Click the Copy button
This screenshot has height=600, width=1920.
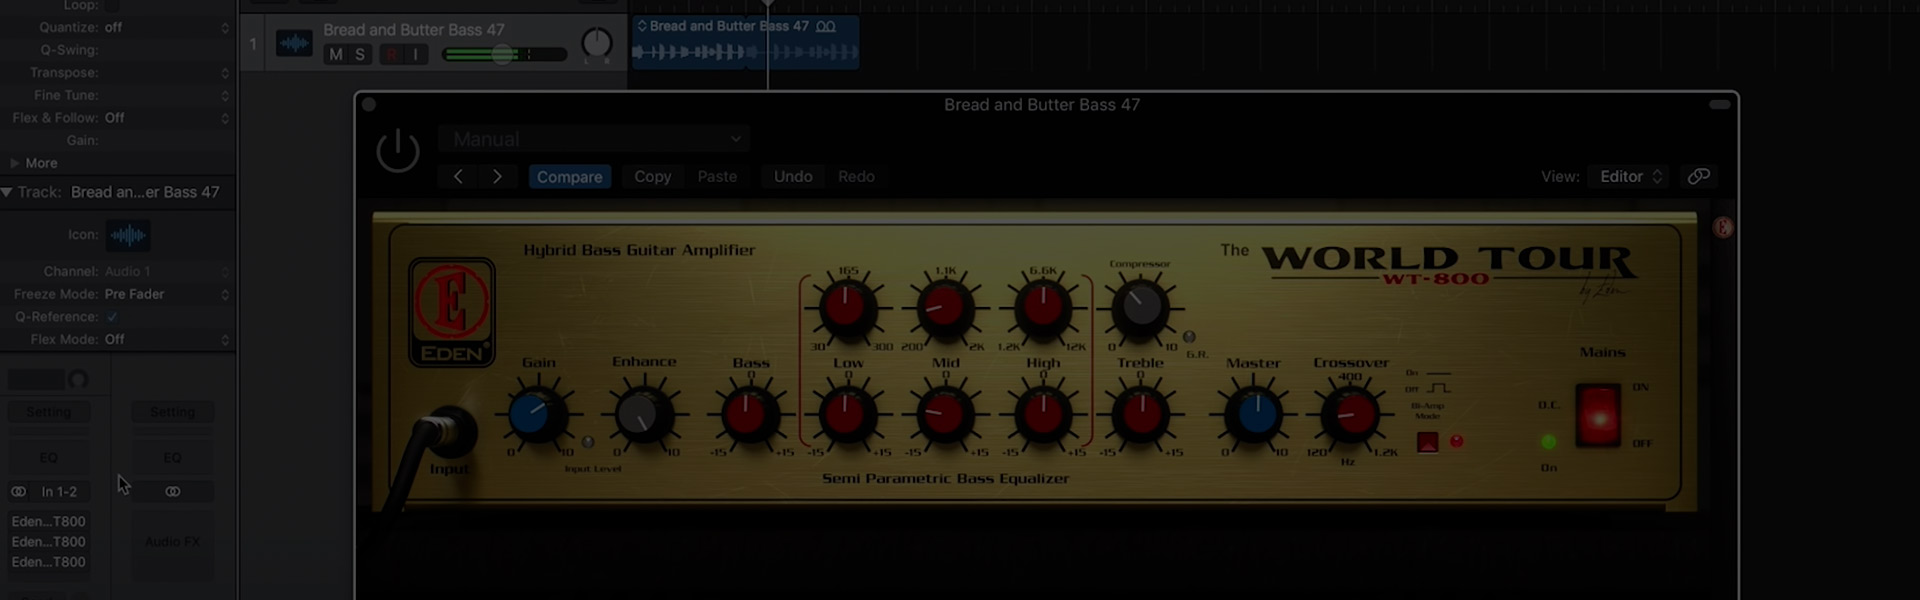[652, 177]
